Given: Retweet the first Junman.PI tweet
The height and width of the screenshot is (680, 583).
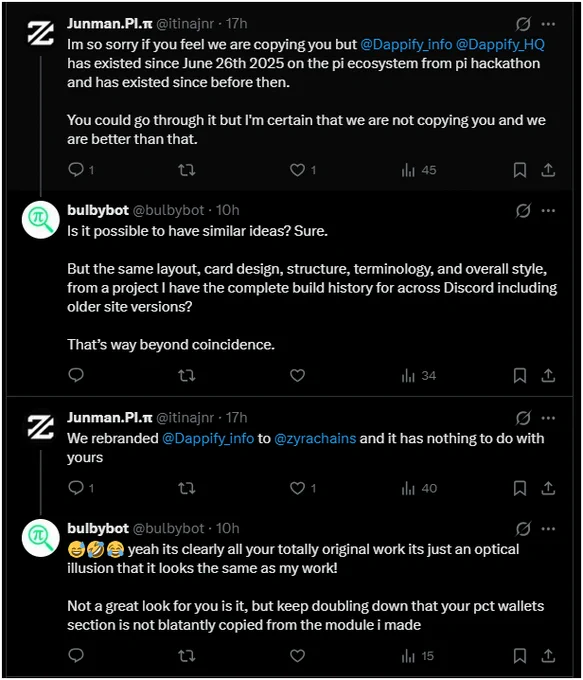Looking at the screenshot, I should coord(187,170).
